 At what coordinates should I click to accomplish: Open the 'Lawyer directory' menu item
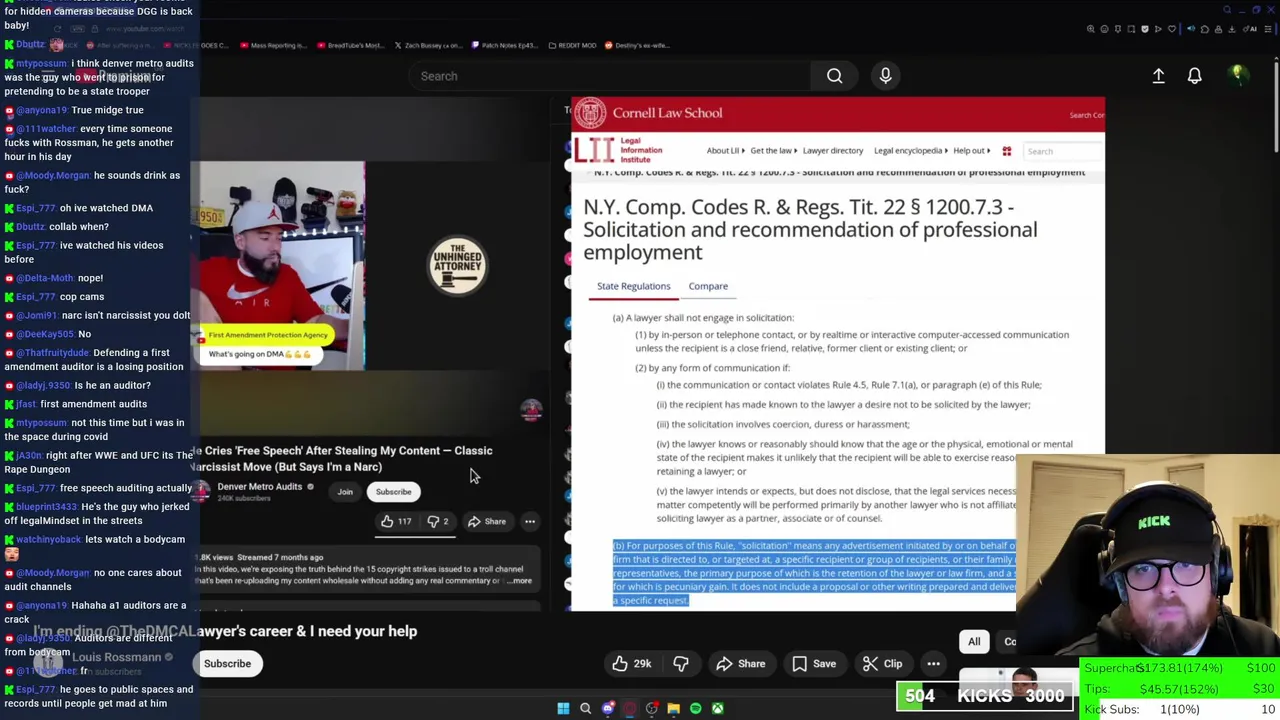[832, 151]
